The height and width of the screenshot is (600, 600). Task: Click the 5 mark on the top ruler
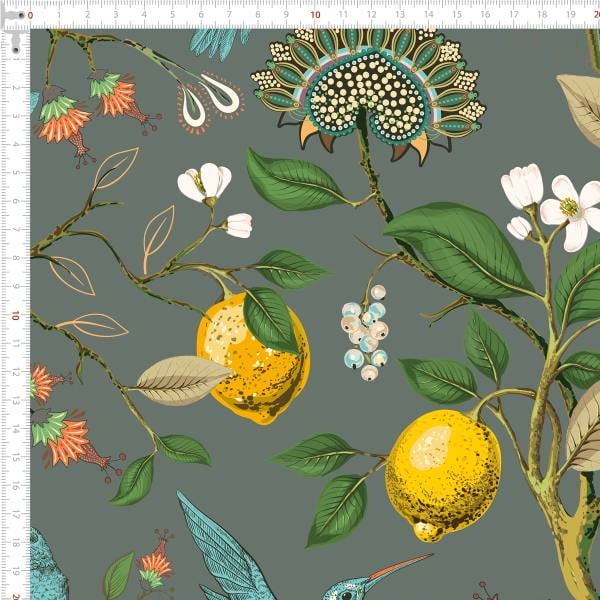pyautogui.click(x=173, y=15)
